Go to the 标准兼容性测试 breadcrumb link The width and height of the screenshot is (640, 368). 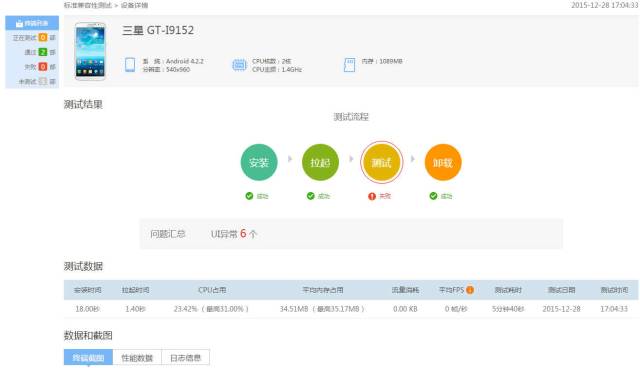(88, 5)
